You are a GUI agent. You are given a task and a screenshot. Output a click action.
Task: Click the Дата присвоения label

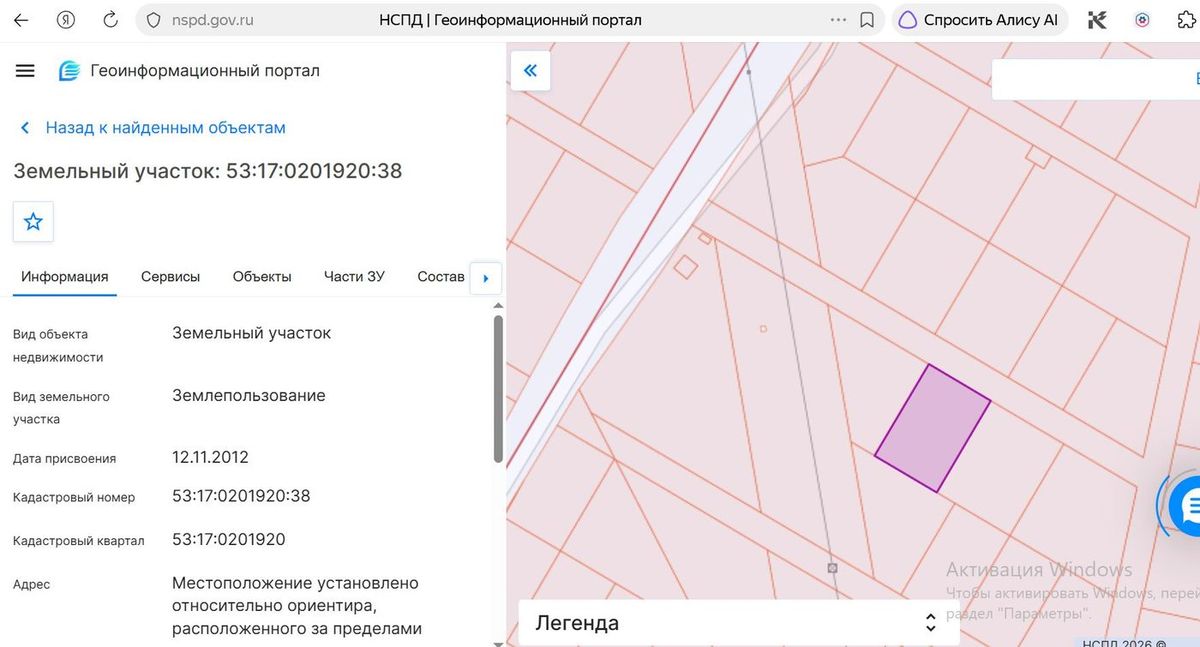point(64,458)
